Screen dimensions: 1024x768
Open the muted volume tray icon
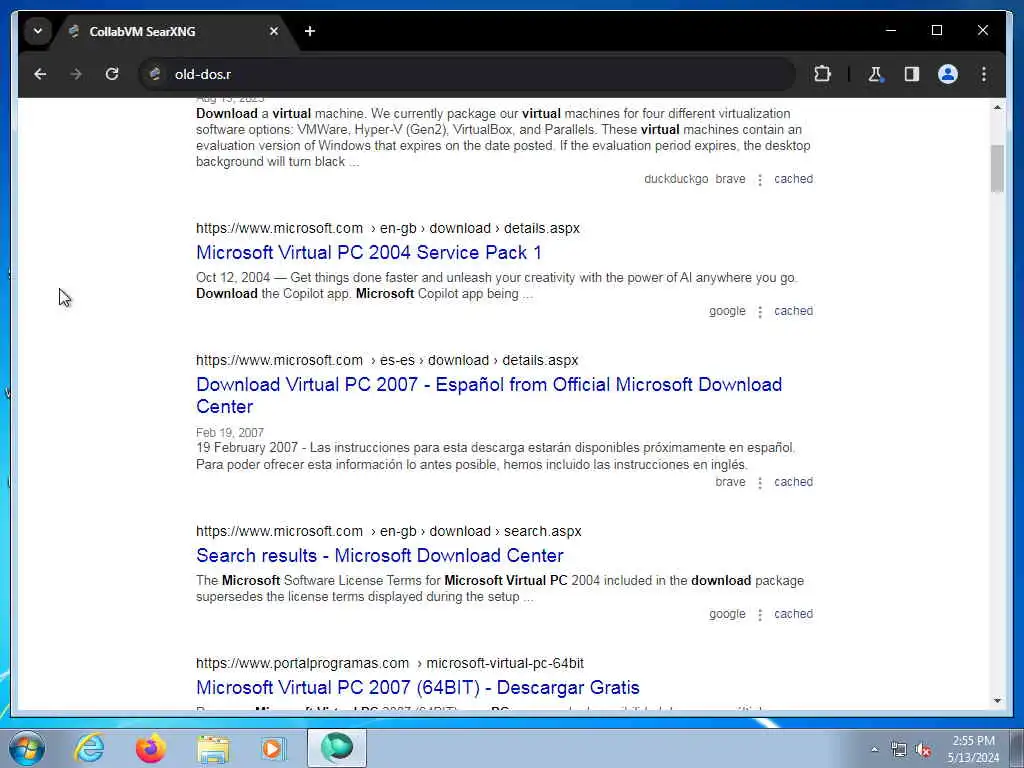[x=923, y=749]
